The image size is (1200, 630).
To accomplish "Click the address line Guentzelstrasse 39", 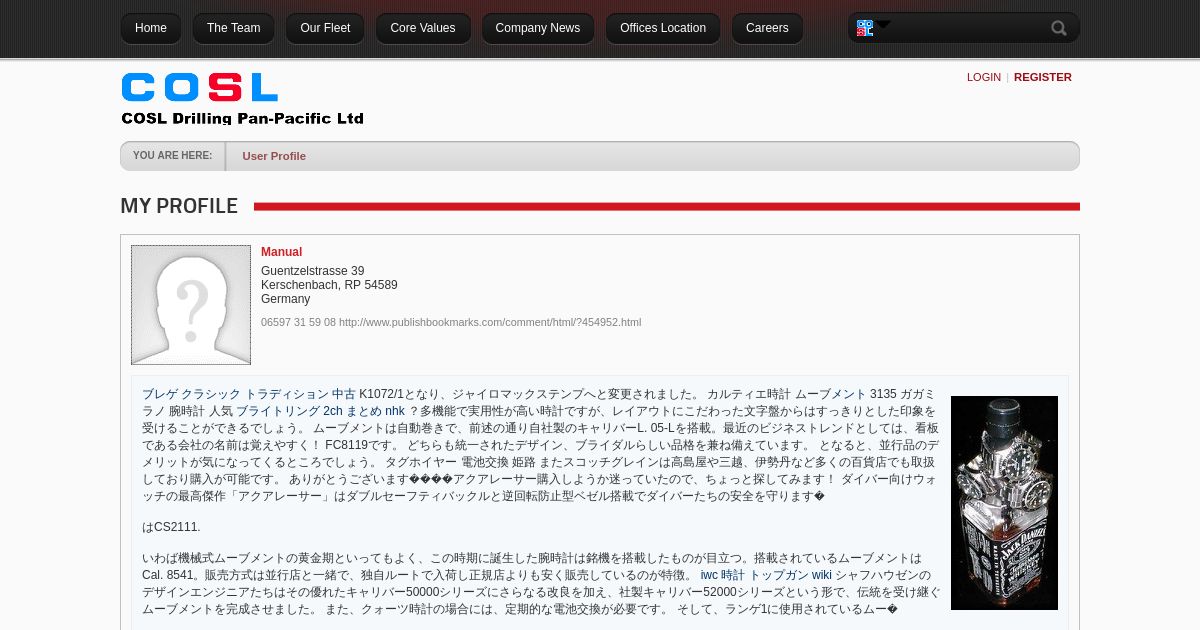I will click(x=313, y=271).
